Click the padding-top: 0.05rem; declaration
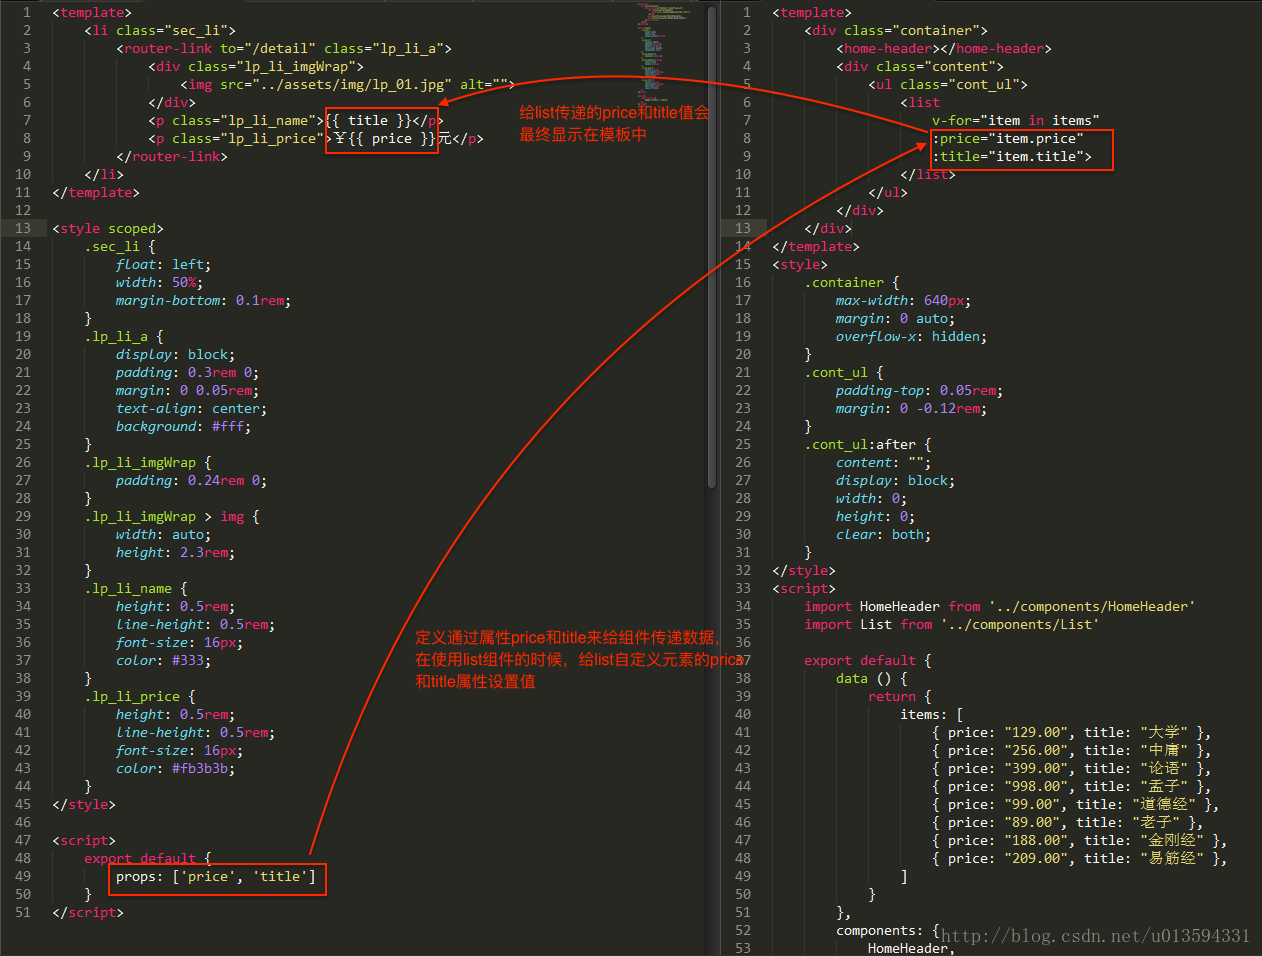The image size is (1262, 956). [x=919, y=390]
